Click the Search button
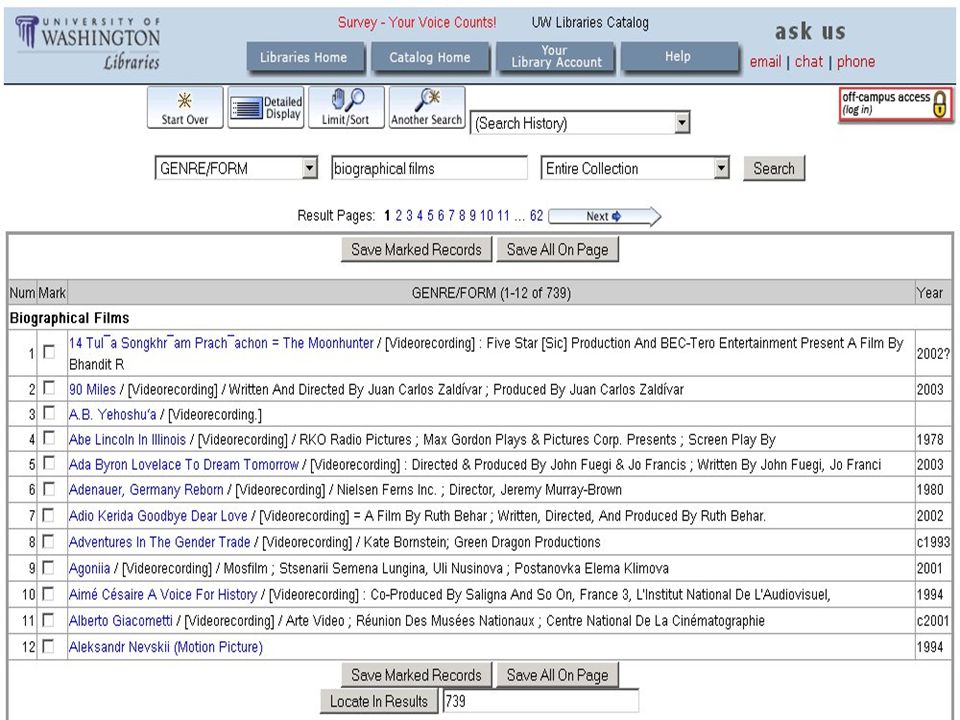This screenshot has height=720, width=960. coord(774,168)
